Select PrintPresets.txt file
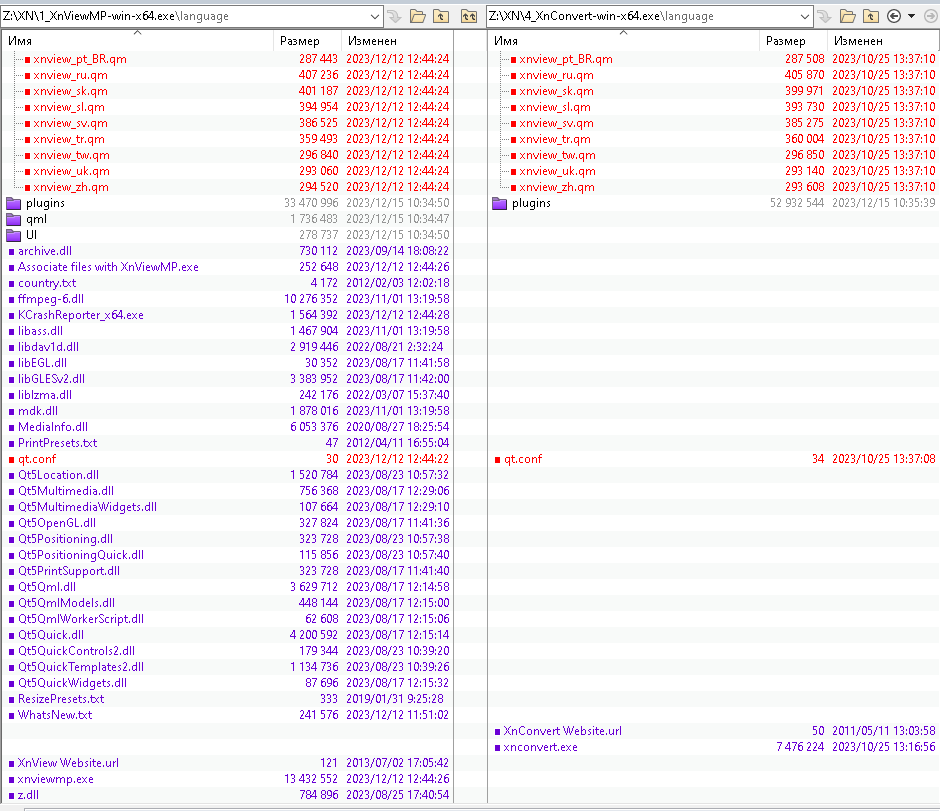Image resolution: width=940 pixels, height=811 pixels. coord(58,443)
